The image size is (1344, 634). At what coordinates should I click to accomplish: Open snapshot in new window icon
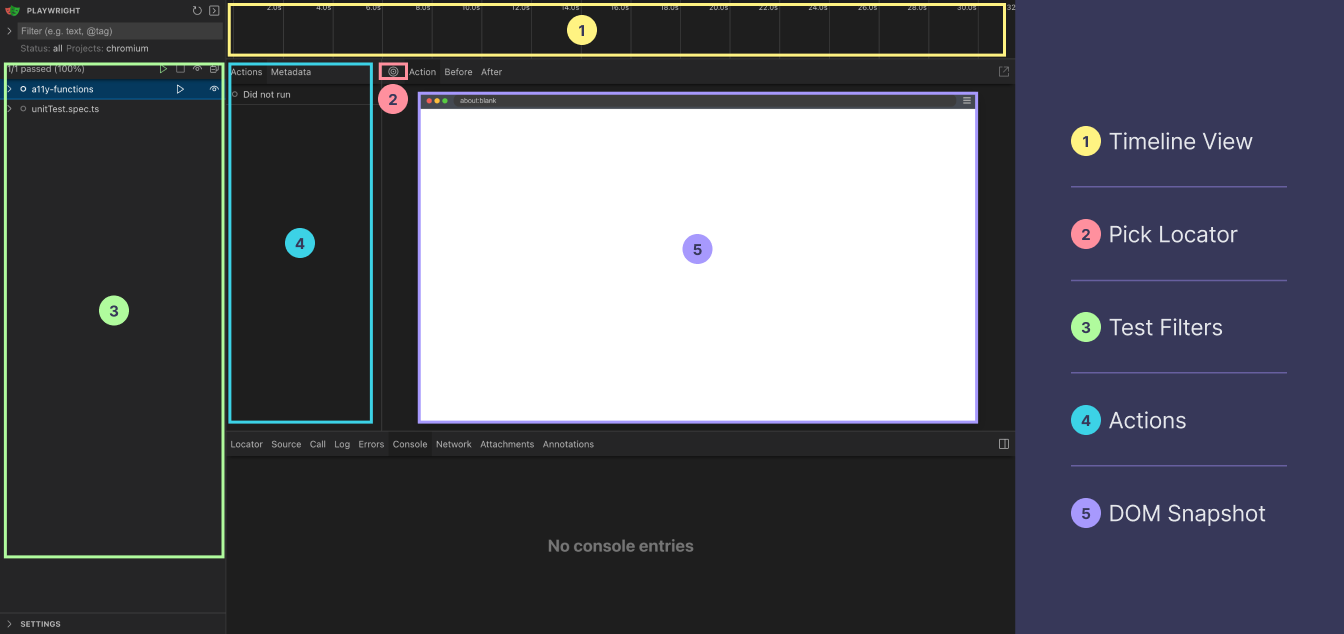[1004, 72]
